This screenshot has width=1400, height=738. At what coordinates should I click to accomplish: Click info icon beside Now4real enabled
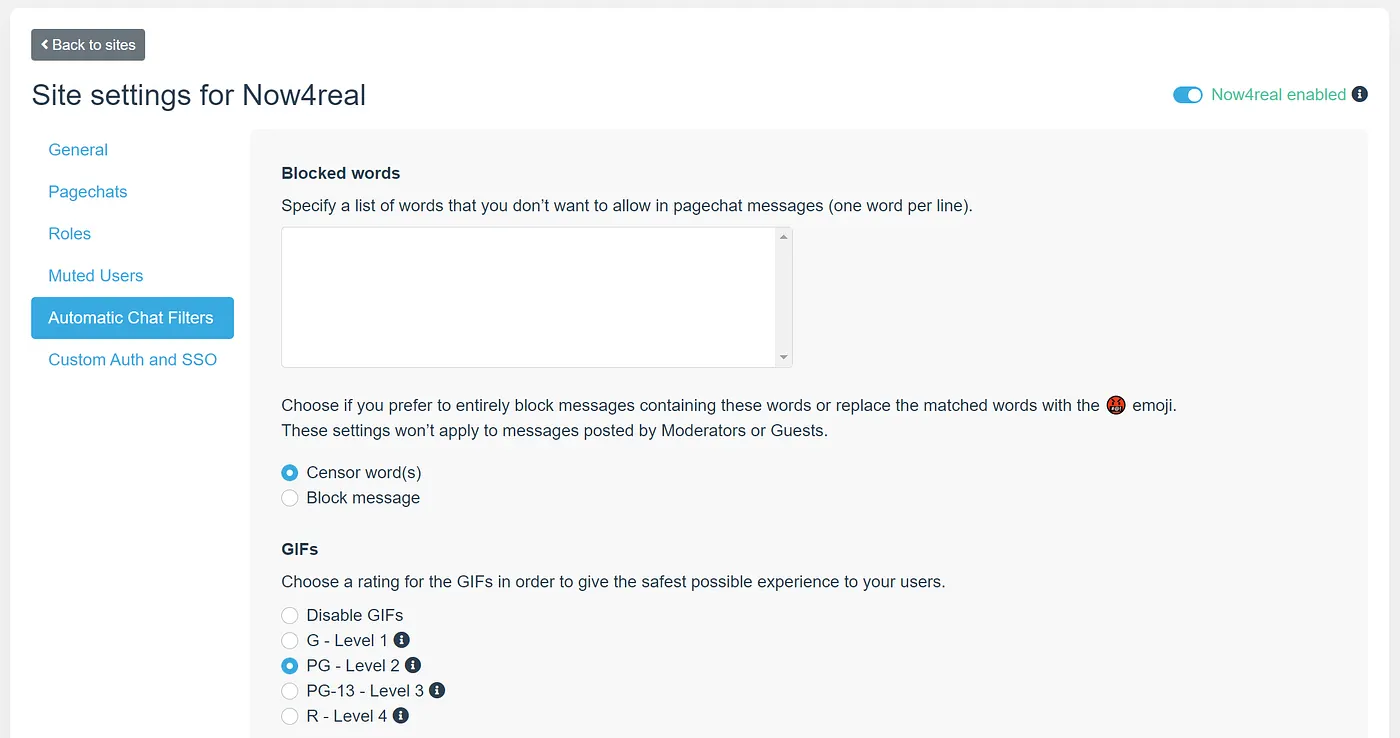tap(1359, 94)
